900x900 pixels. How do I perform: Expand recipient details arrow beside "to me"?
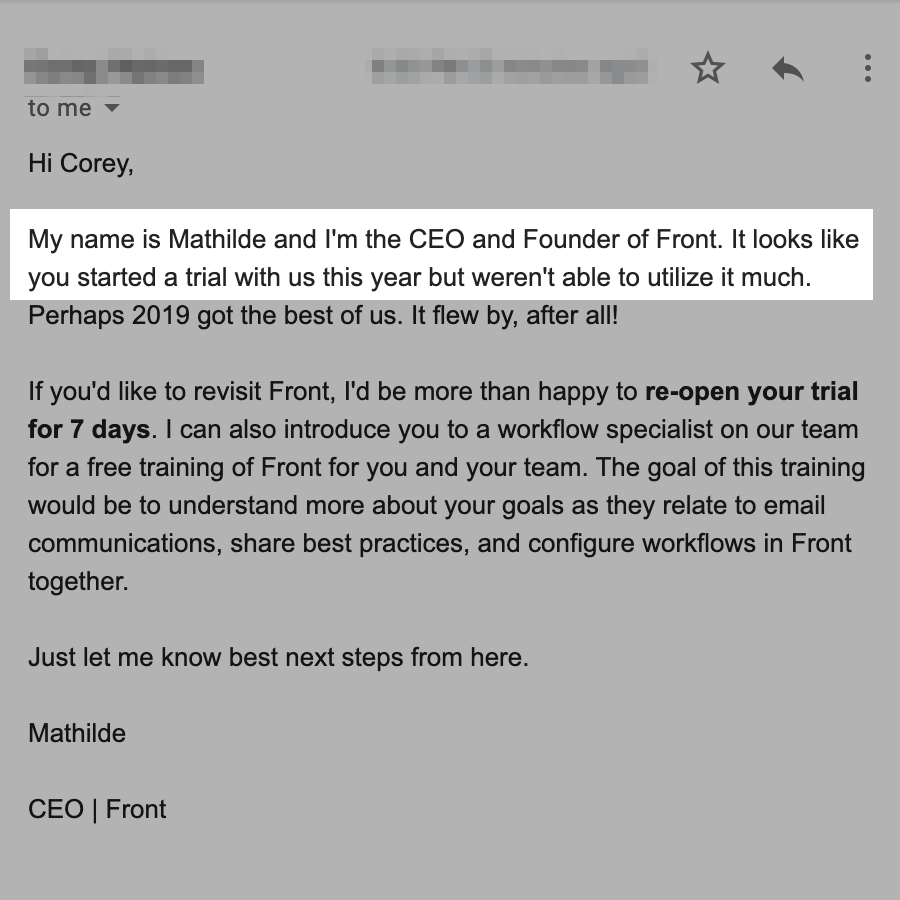click(x=112, y=108)
